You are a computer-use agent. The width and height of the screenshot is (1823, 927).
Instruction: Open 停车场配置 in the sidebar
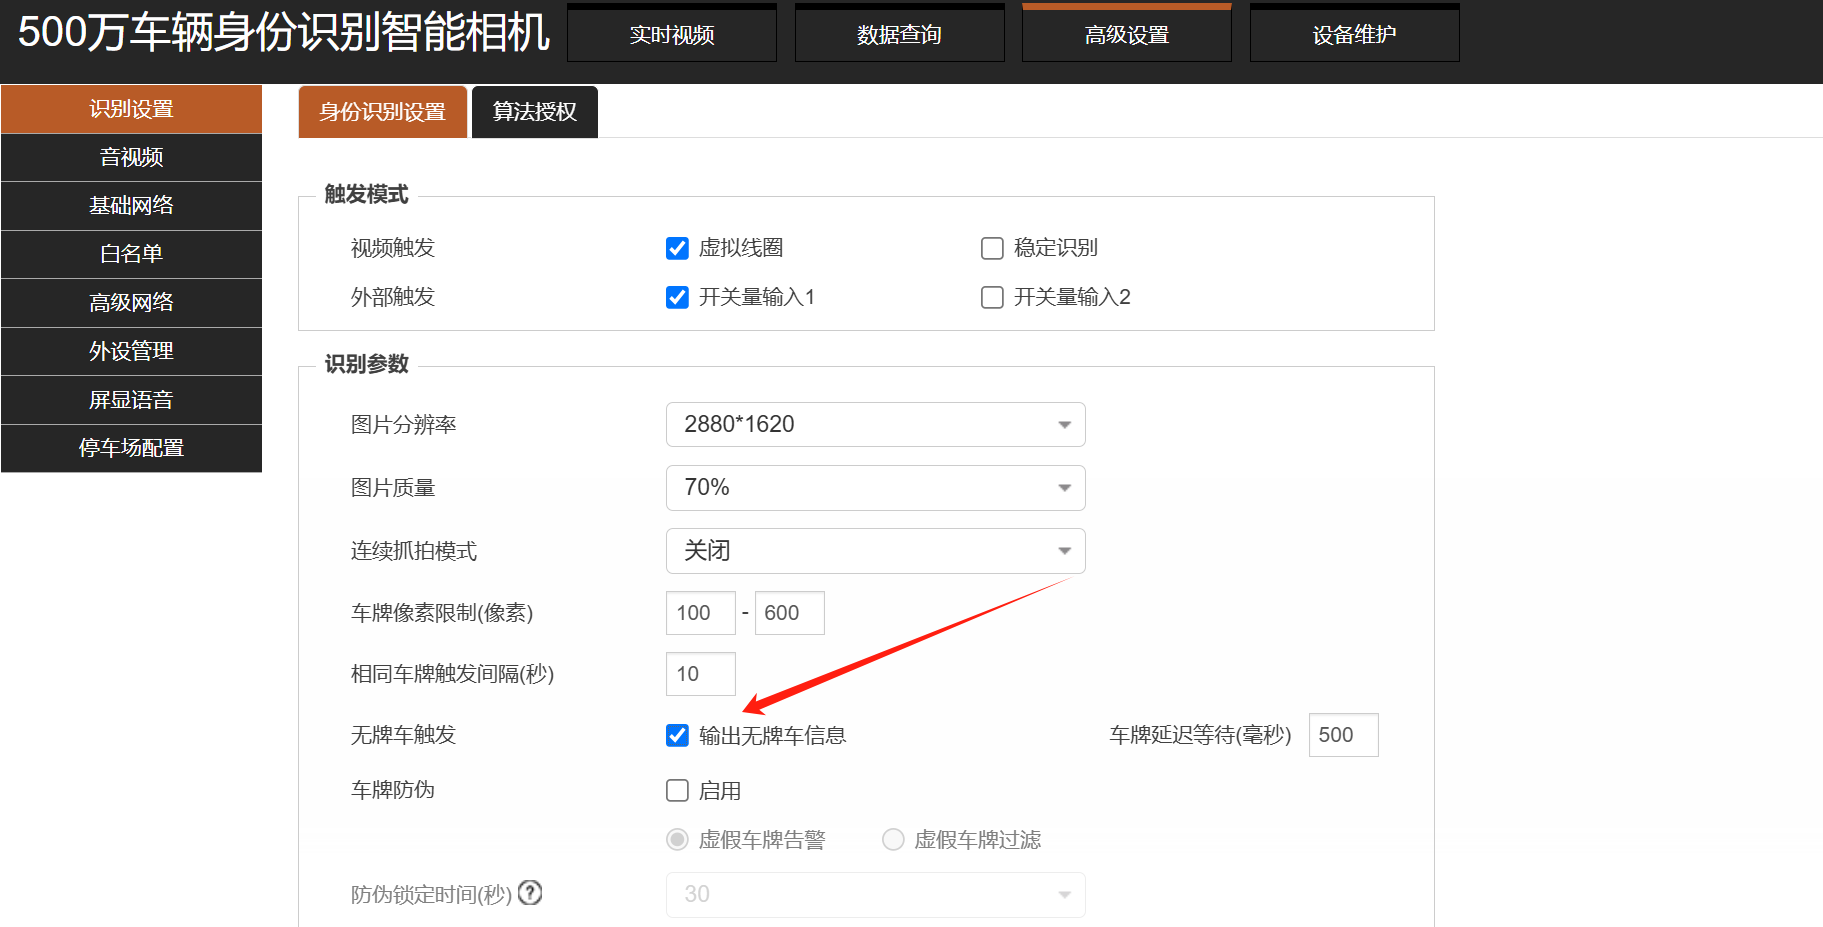[131, 448]
